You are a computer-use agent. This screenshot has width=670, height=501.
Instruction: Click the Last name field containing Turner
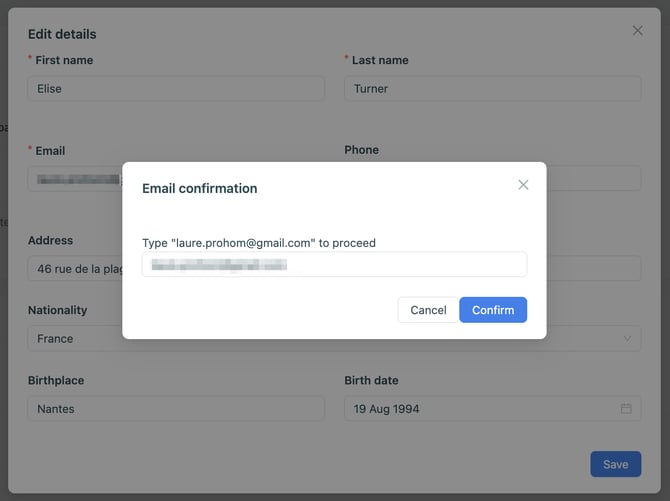(492, 89)
